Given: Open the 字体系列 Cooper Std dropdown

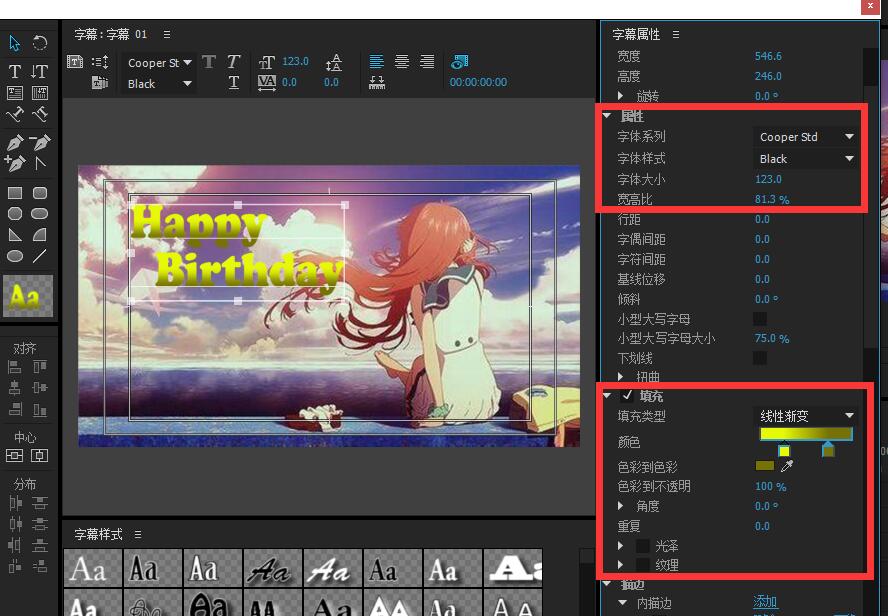Looking at the screenshot, I should click(x=805, y=137).
